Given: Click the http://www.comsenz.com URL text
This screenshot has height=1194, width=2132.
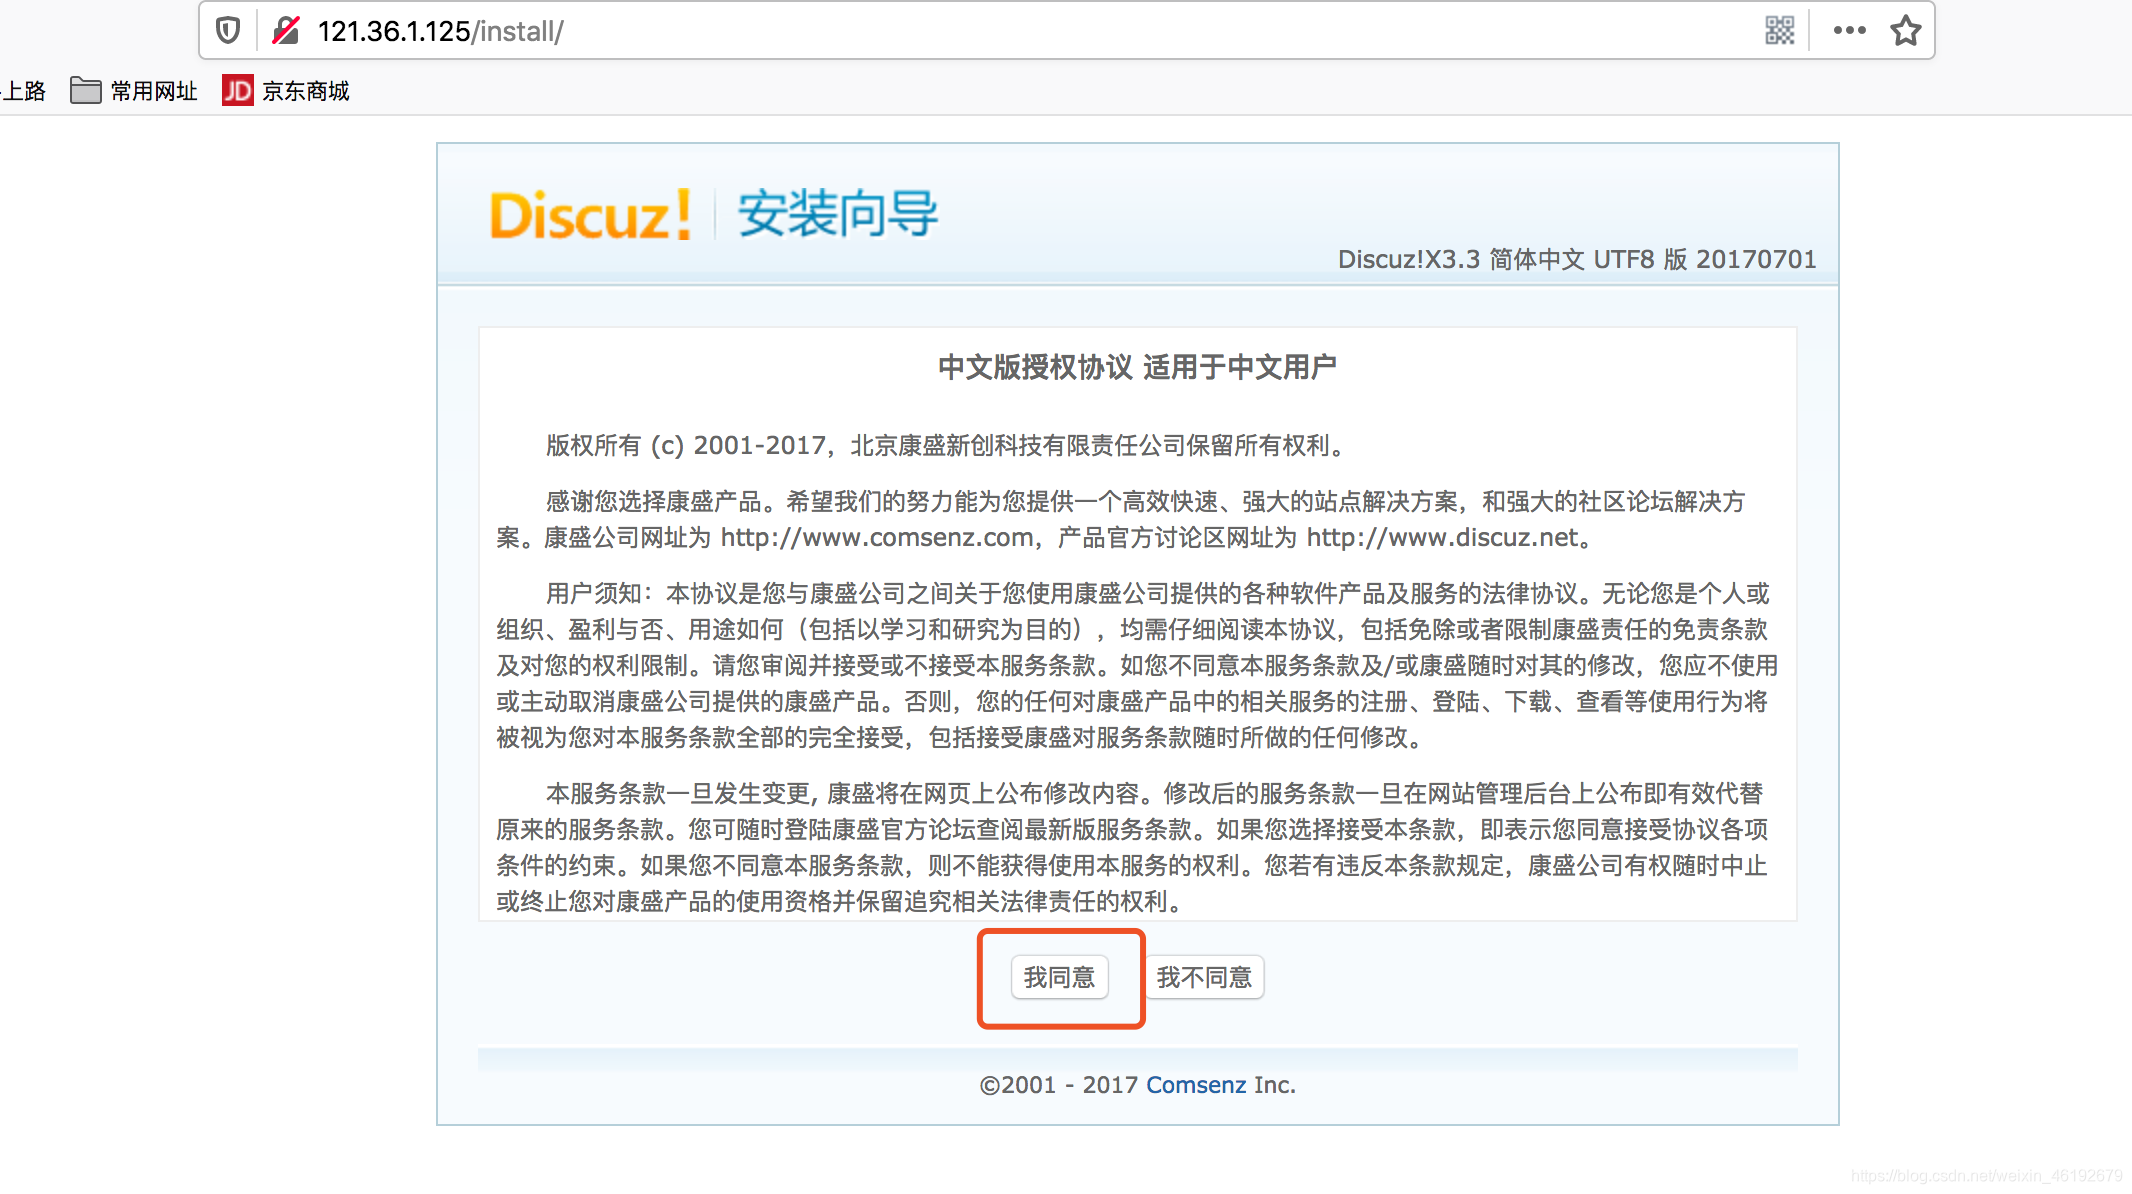Looking at the screenshot, I should point(877,538).
